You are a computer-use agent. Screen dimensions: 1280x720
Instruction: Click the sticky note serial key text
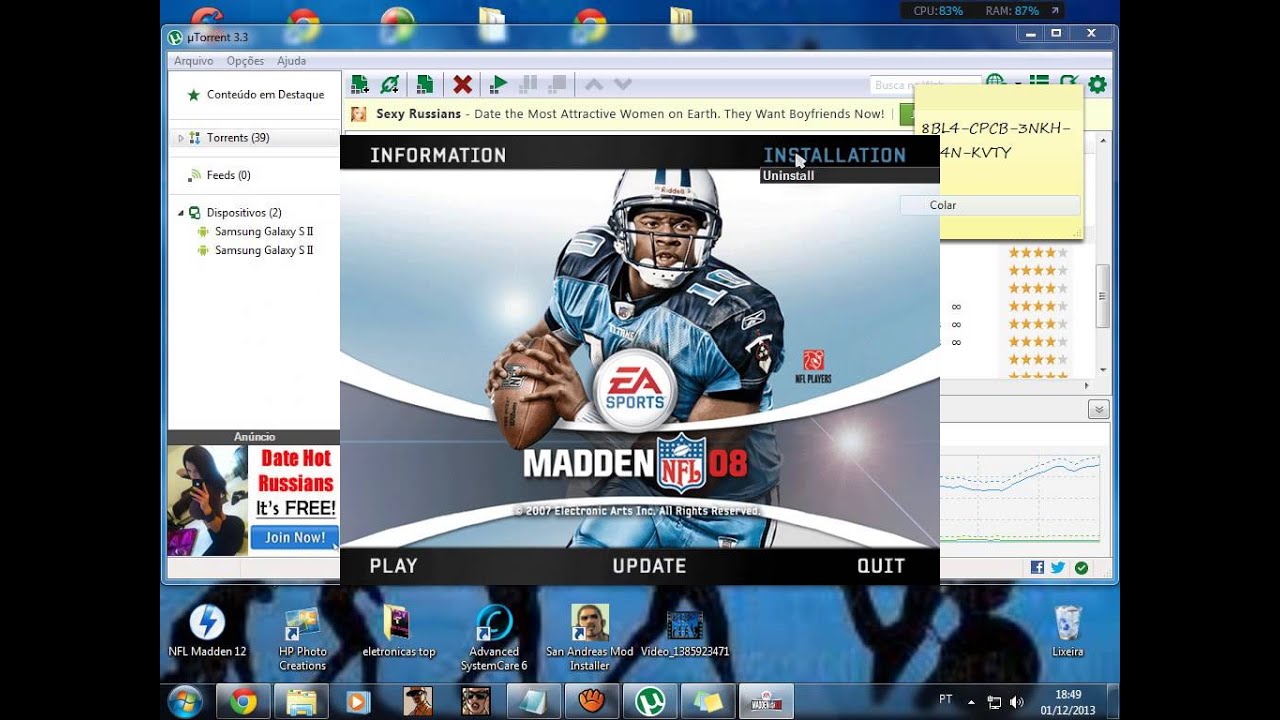(x=995, y=140)
